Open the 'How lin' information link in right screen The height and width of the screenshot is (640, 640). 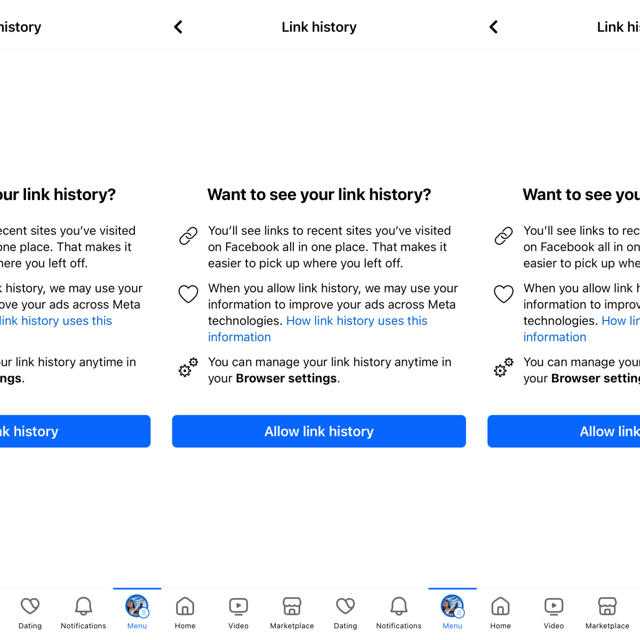582,329
